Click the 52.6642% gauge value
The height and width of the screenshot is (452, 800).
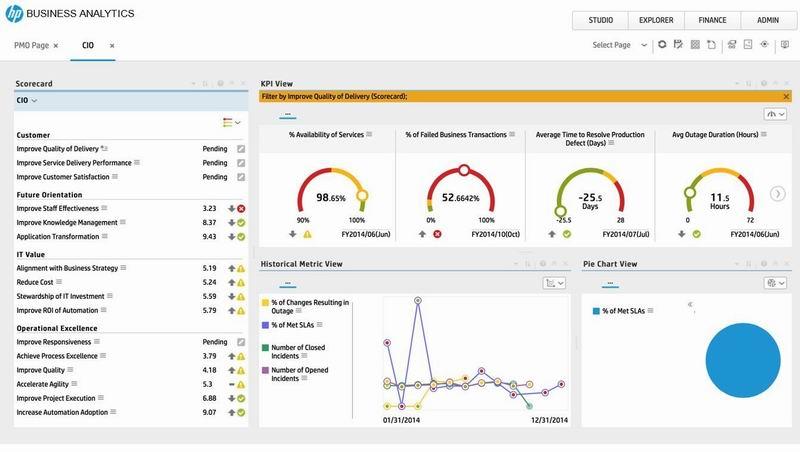pyautogui.click(x=461, y=197)
